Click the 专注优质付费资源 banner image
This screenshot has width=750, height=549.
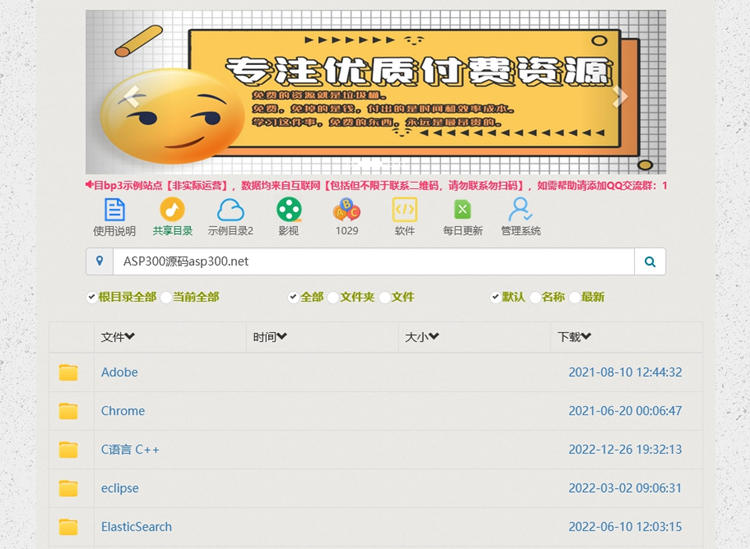(x=376, y=92)
